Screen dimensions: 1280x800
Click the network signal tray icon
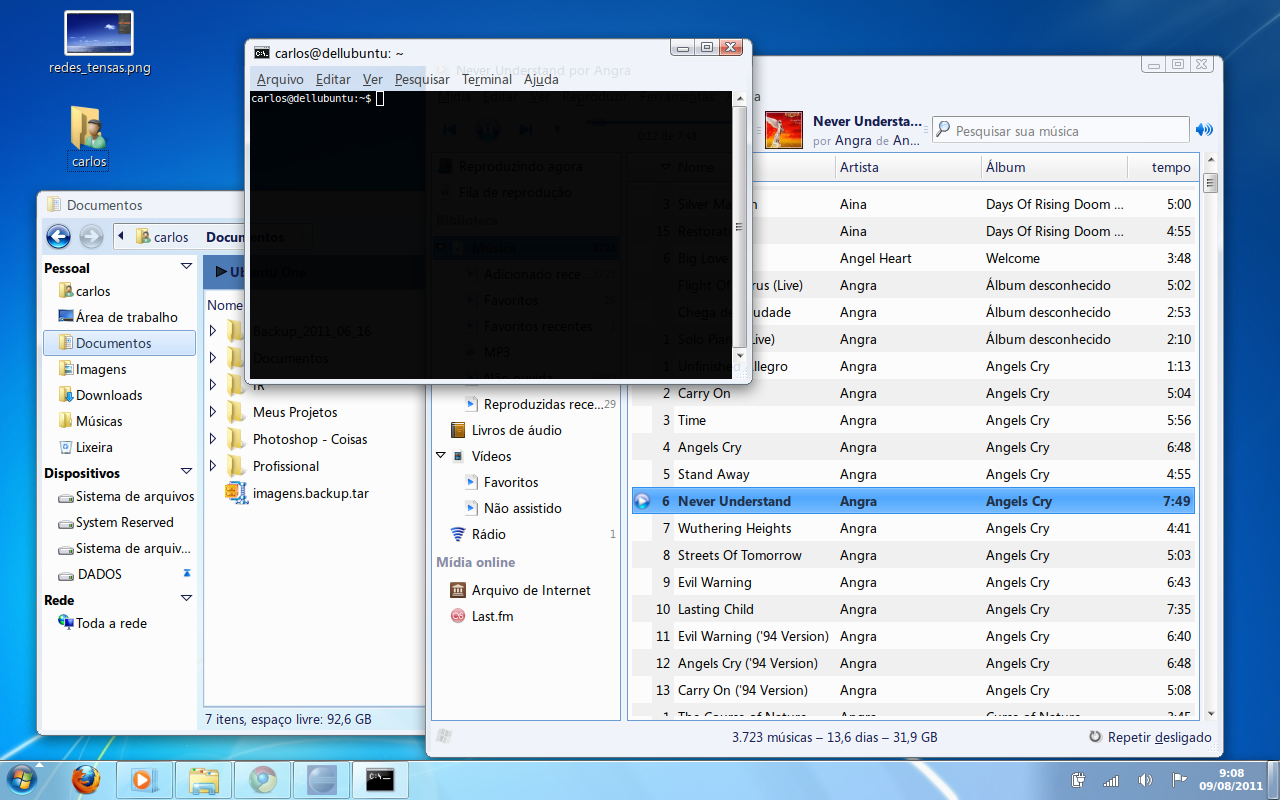pos(1111,780)
